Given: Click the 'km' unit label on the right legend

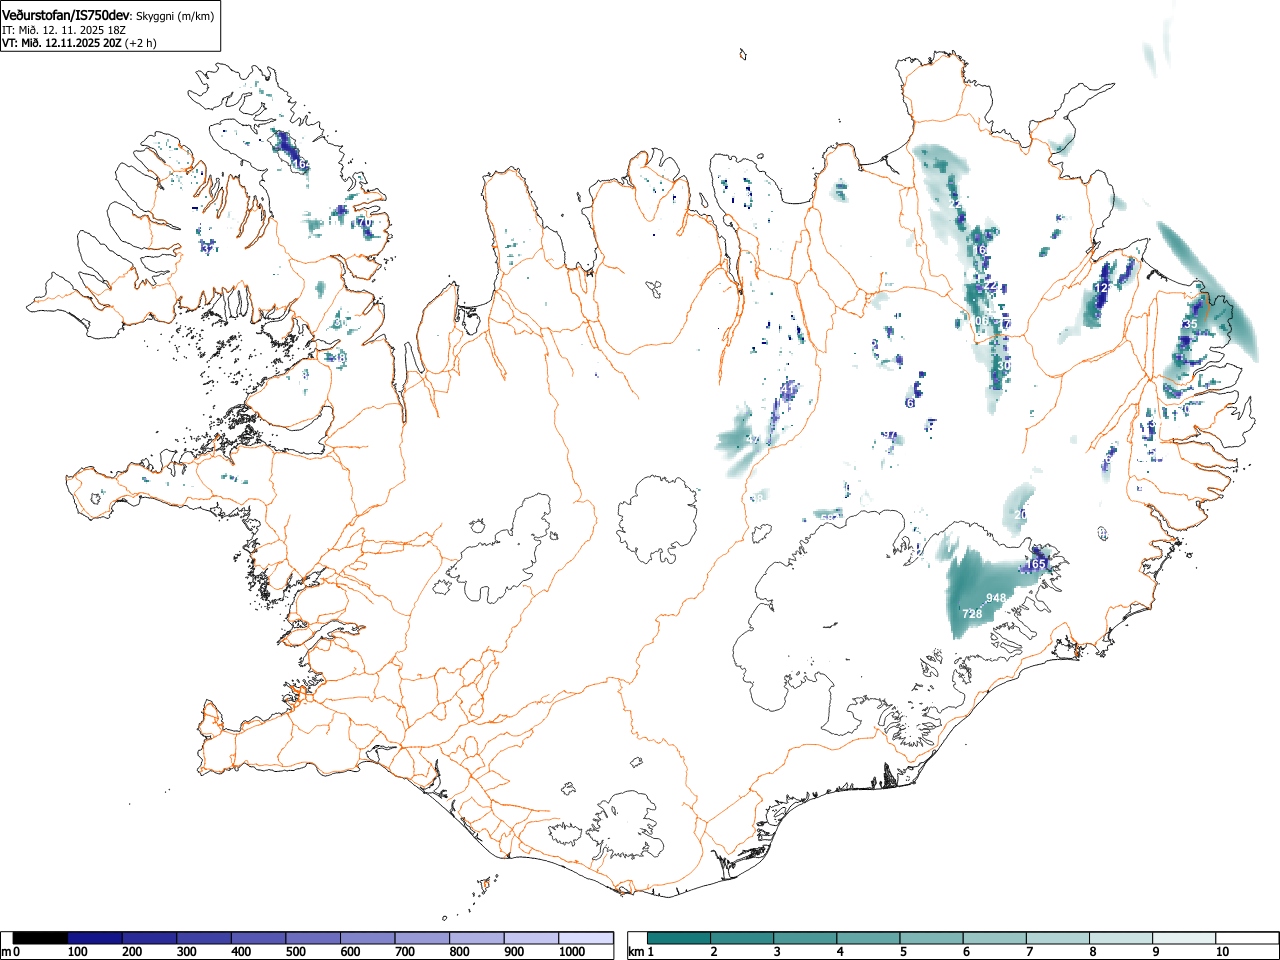Looking at the screenshot, I should tap(636, 952).
